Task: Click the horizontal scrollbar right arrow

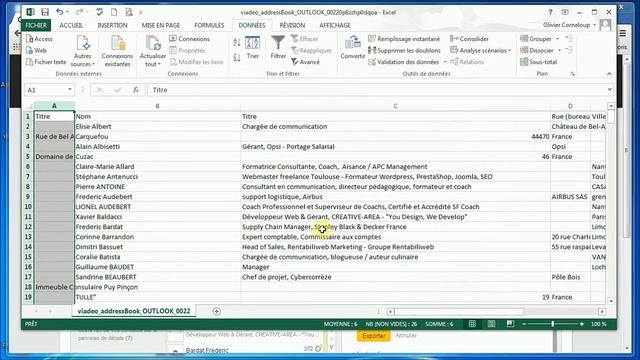Action: [602, 312]
